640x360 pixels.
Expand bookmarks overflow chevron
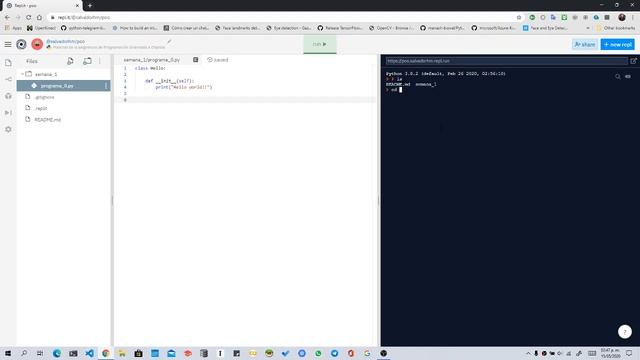(588, 28)
